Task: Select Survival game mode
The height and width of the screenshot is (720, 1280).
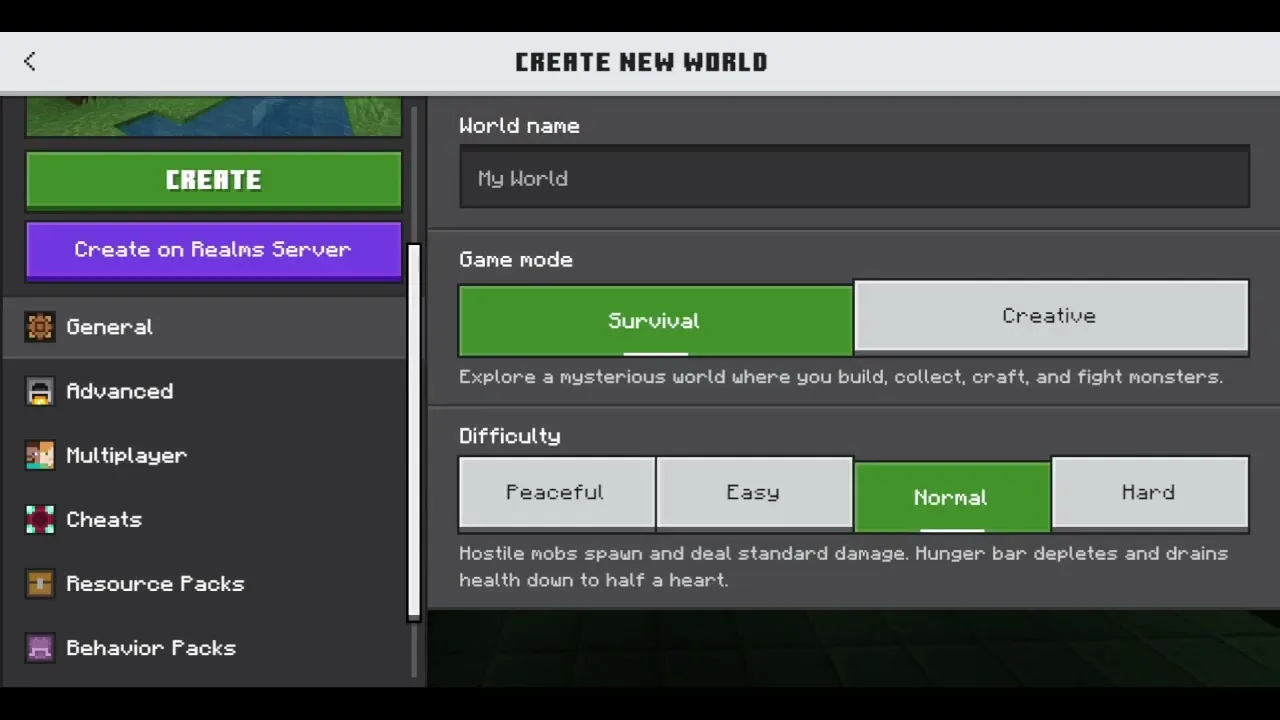Action: tap(655, 321)
